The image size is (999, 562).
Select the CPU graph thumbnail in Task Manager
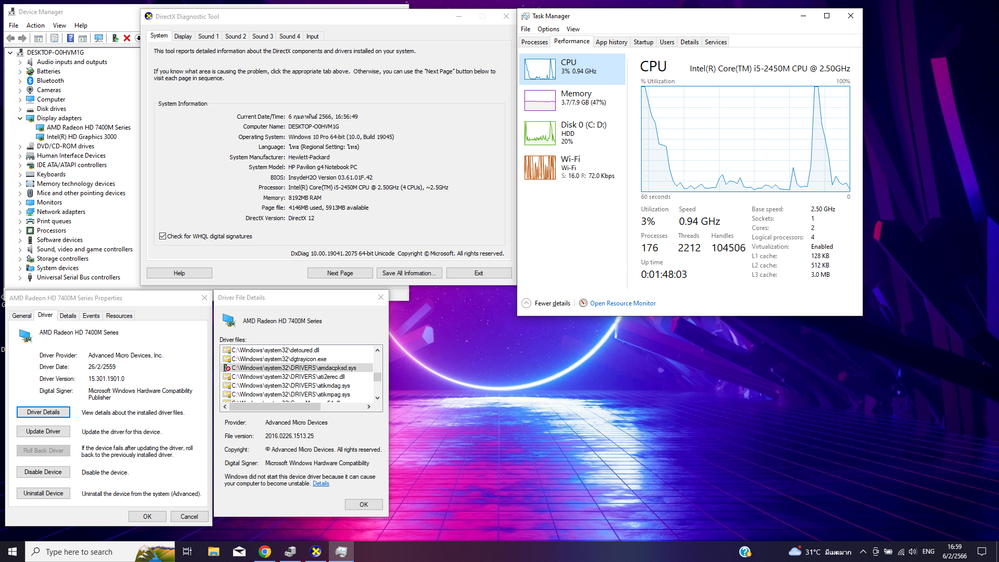point(540,68)
